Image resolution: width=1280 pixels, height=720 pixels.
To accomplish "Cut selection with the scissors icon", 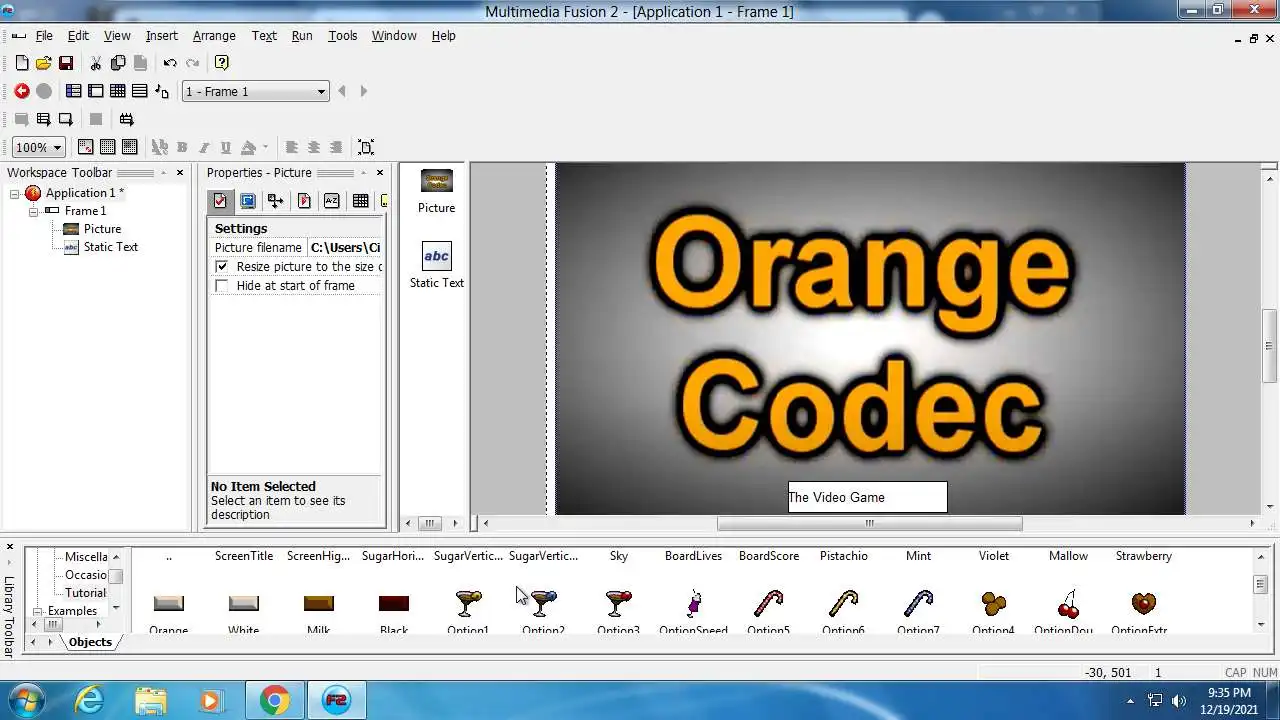I will [96, 63].
